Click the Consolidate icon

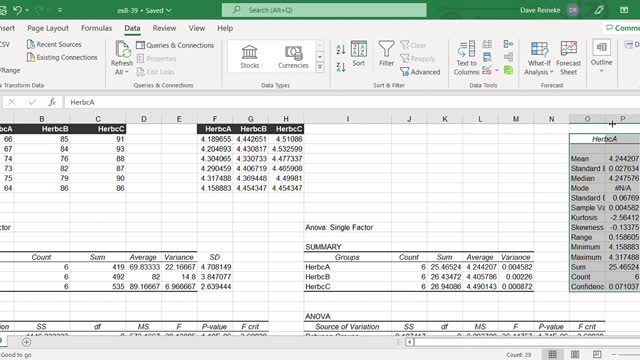pyautogui.click(x=508, y=44)
